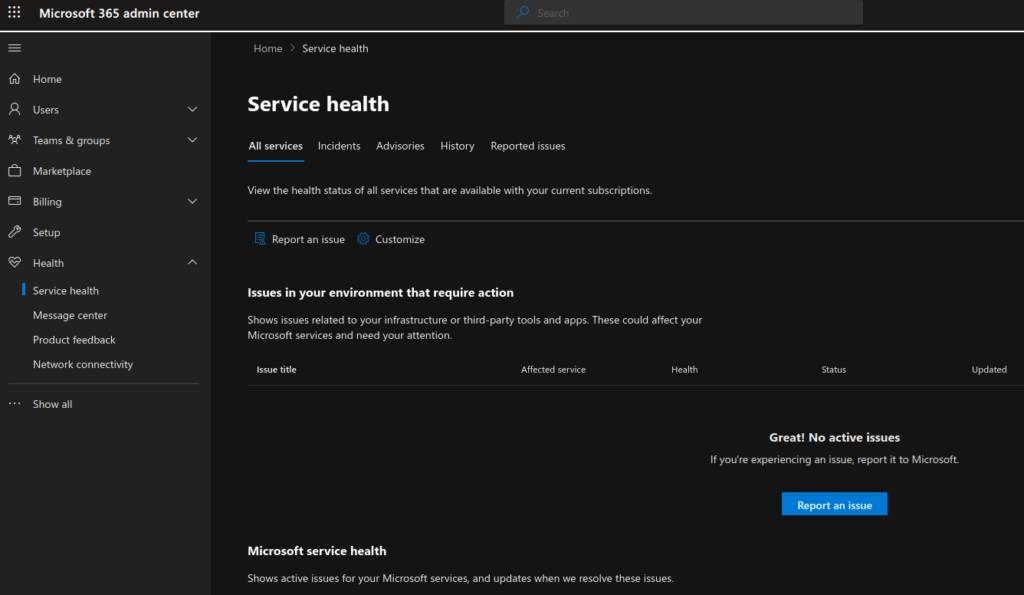This screenshot has height=595, width=1024.
Task: Collapse the navigation menu hamburger icon
Action: (x=14, y=48)
